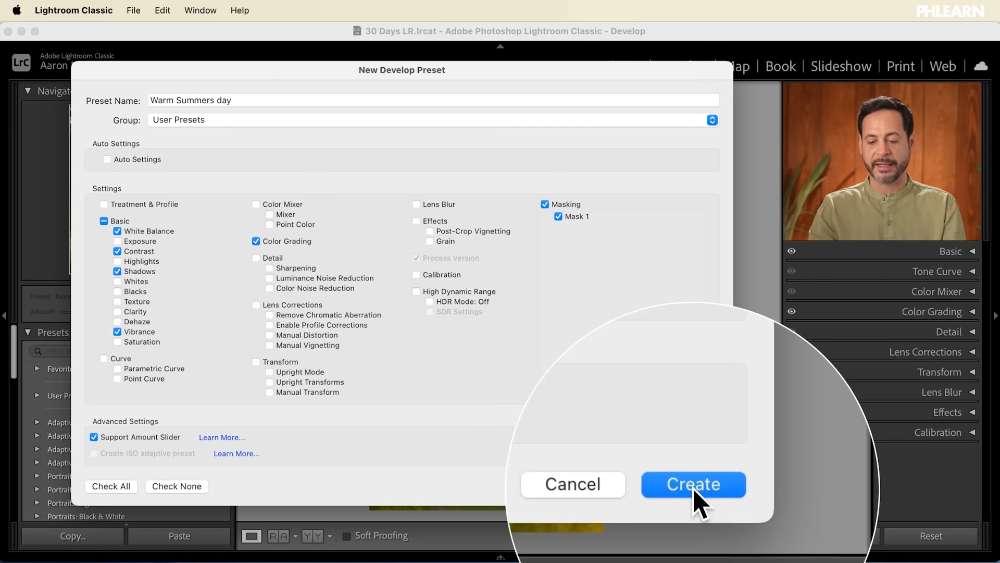The width and height of the screenshot is (1000, 563).
Task: Expand the Basic panel triangle
Action: pos(972,251)
